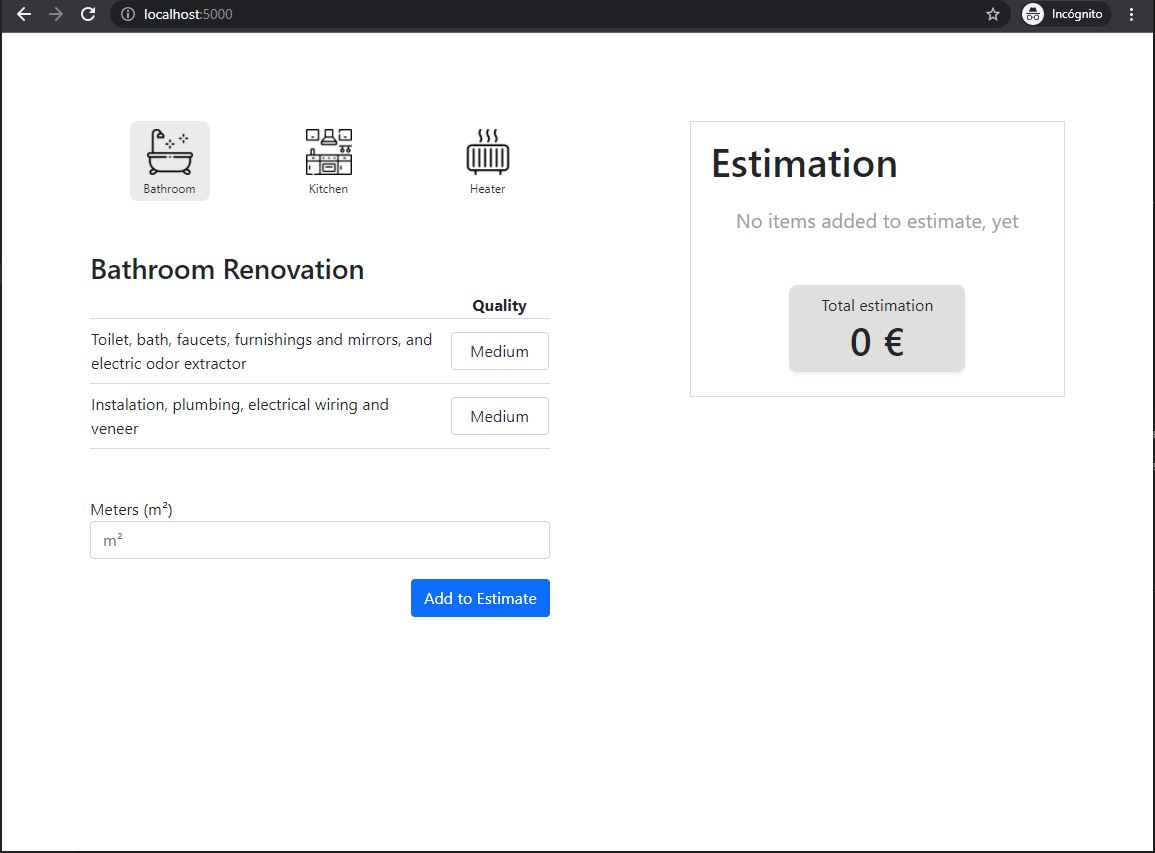Choose the Kitchen icon
This screenshot has height=853, width=1155.
pyautogui.click(x=329, y=152)
